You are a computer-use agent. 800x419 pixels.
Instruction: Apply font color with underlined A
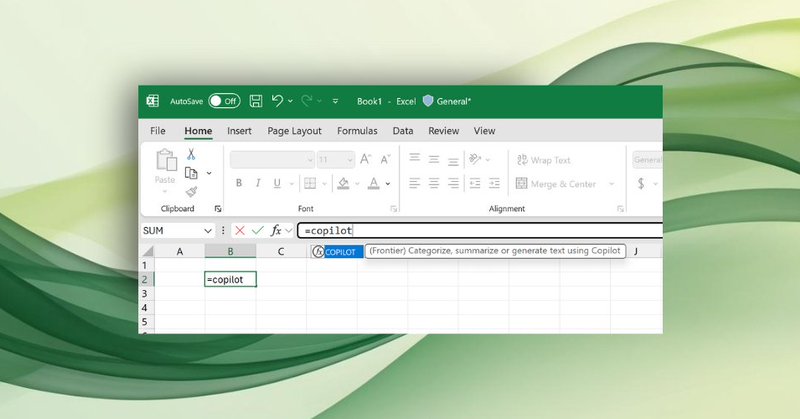coord(374,183)
